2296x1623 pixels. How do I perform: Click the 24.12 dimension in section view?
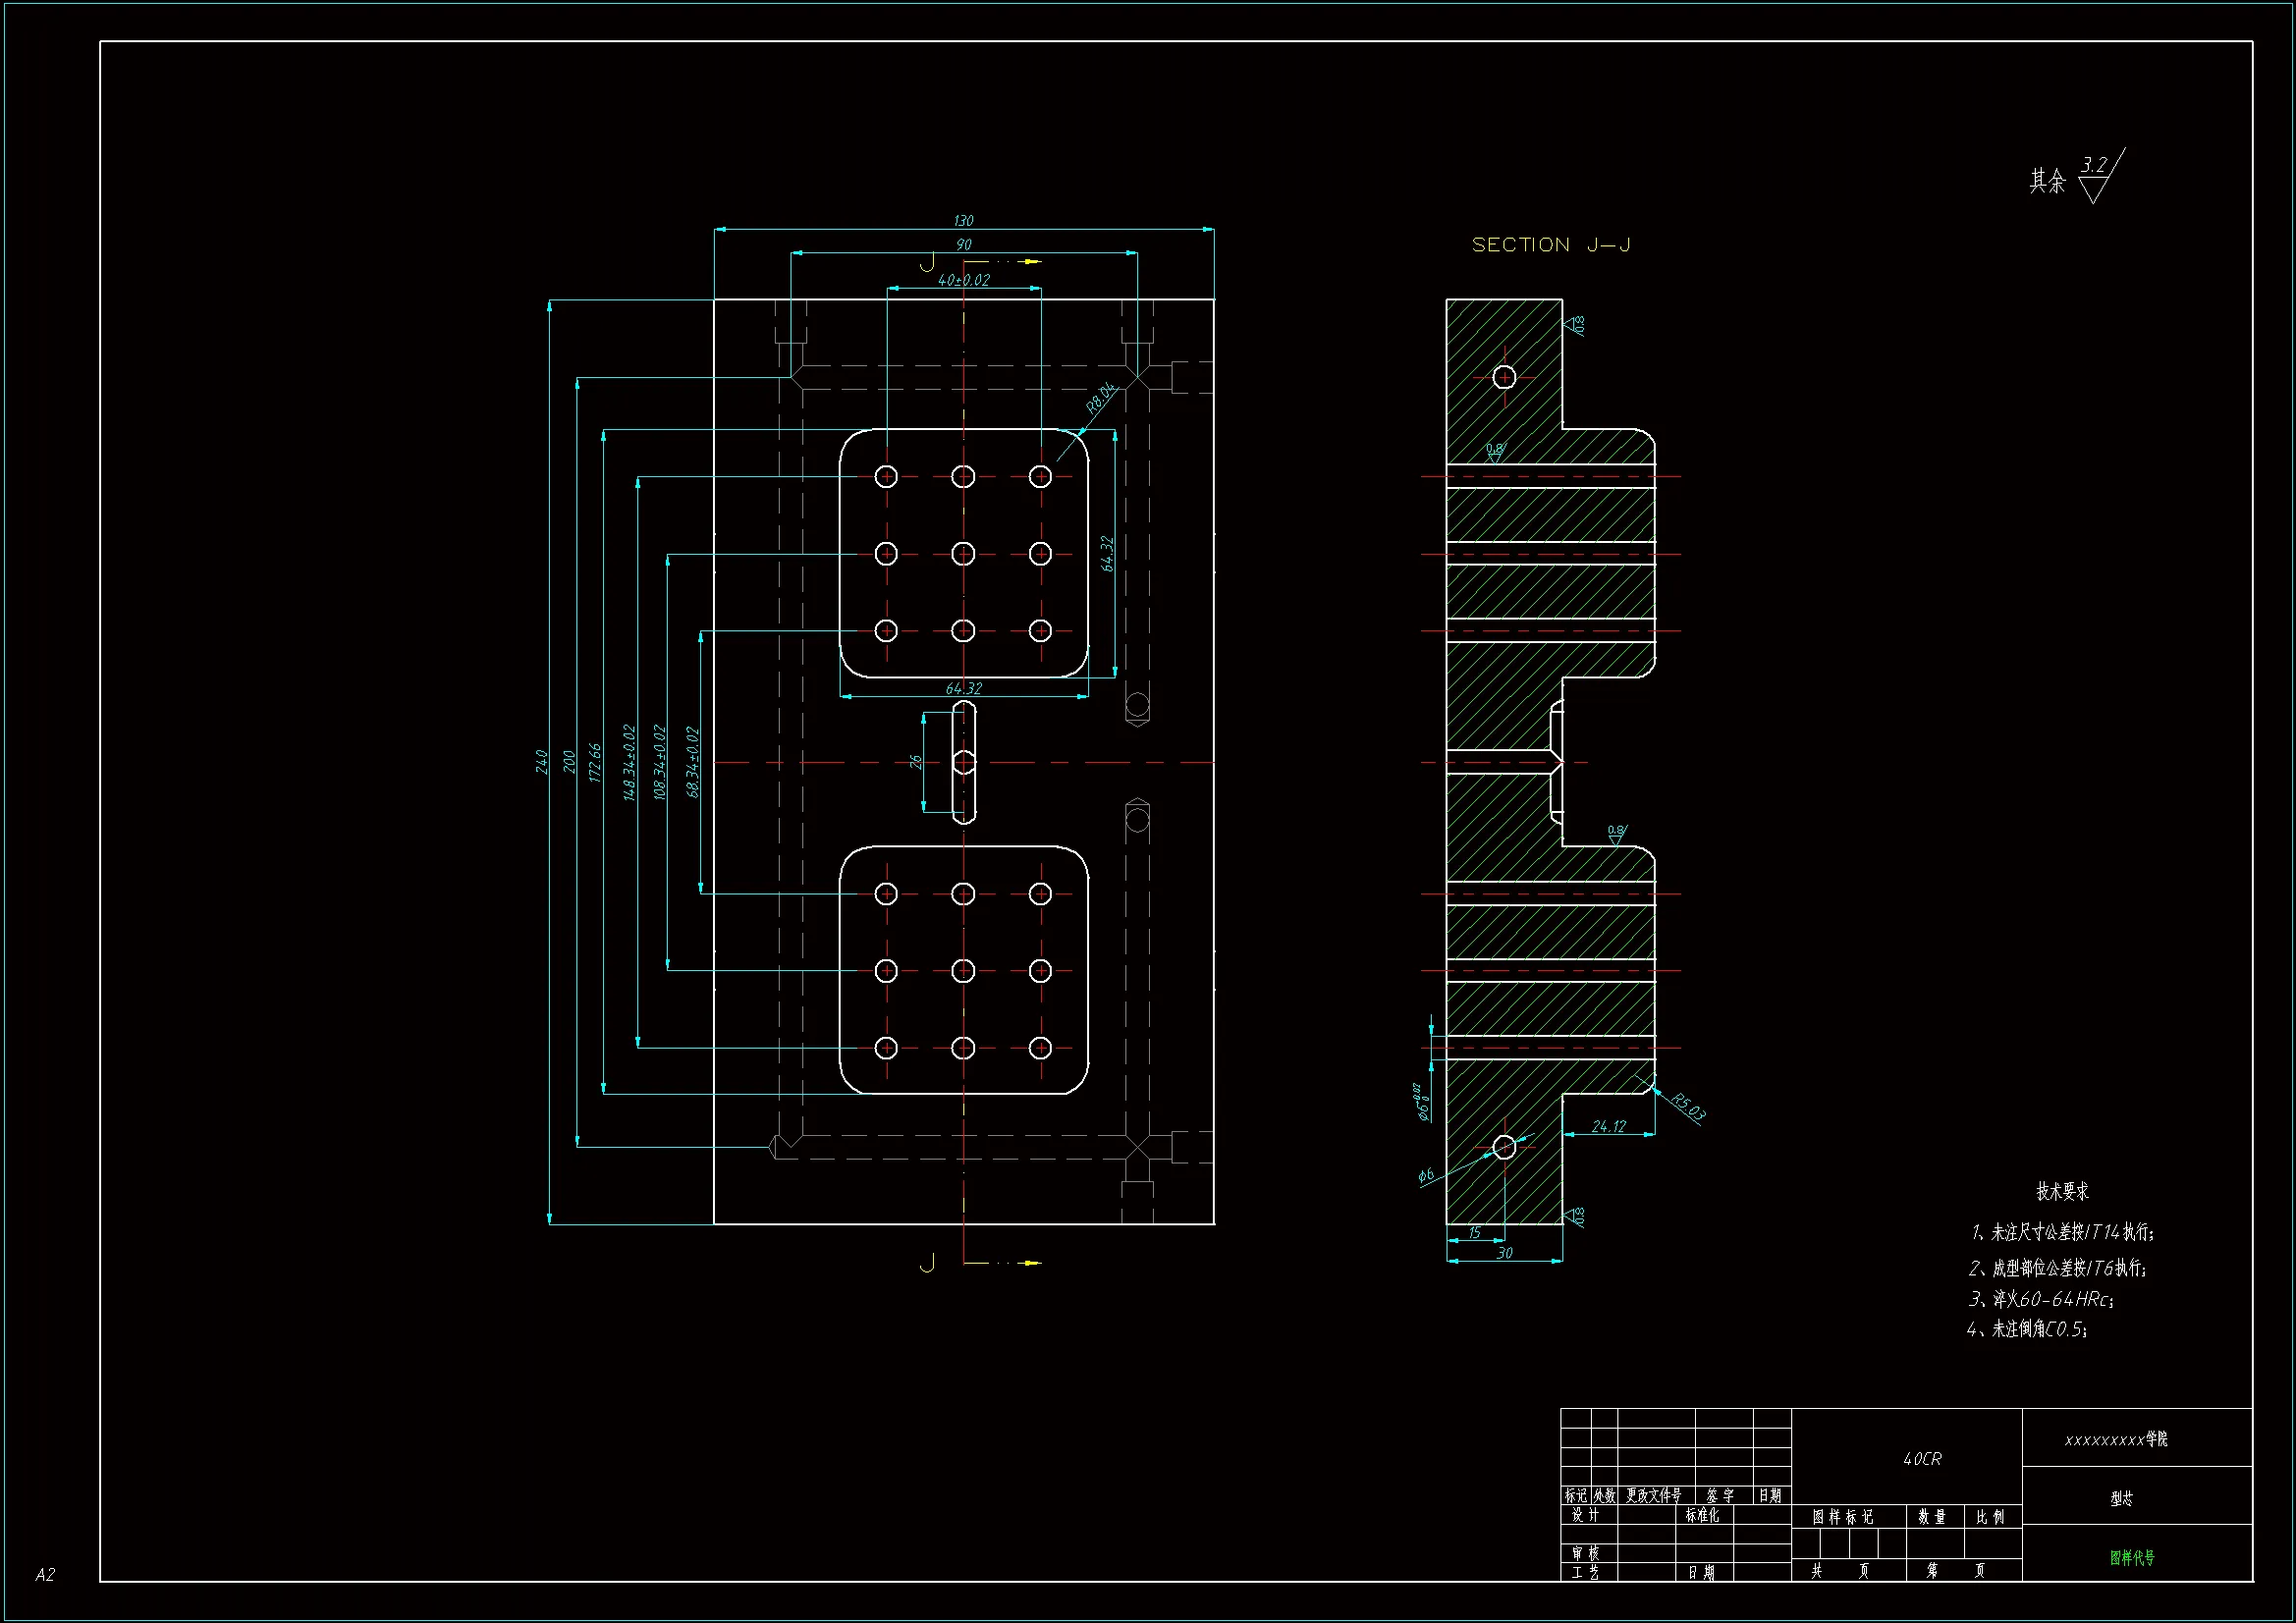click(1608, 1126)
